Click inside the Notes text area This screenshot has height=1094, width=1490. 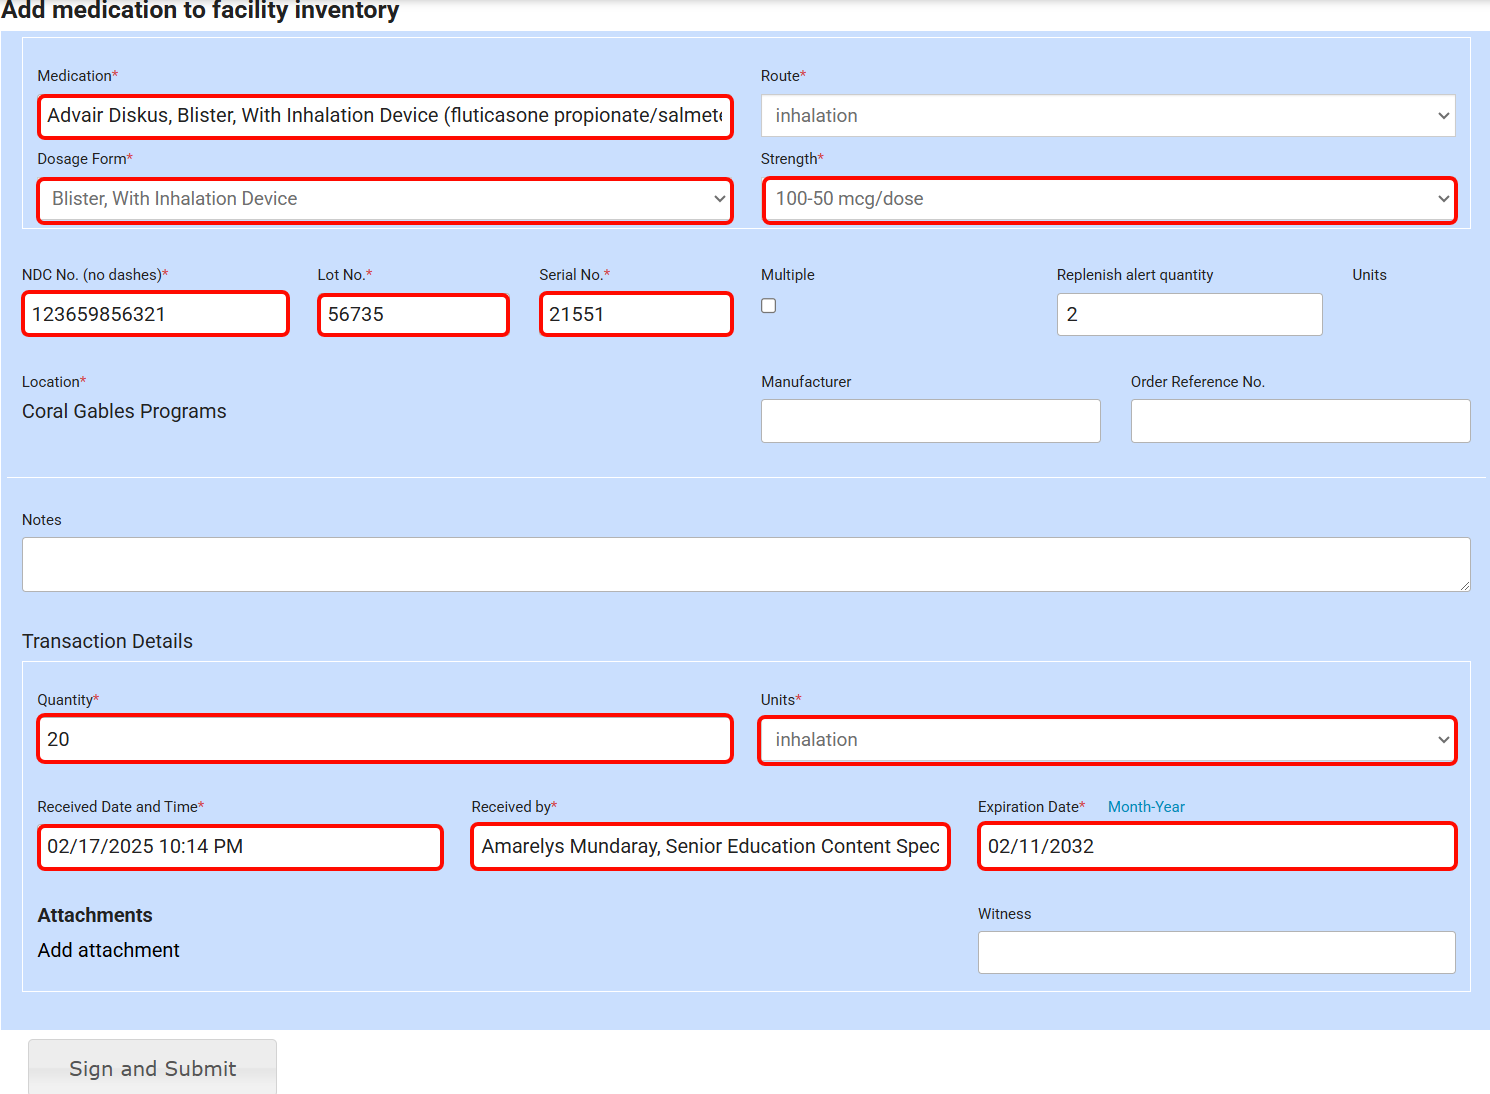(745, 564)
